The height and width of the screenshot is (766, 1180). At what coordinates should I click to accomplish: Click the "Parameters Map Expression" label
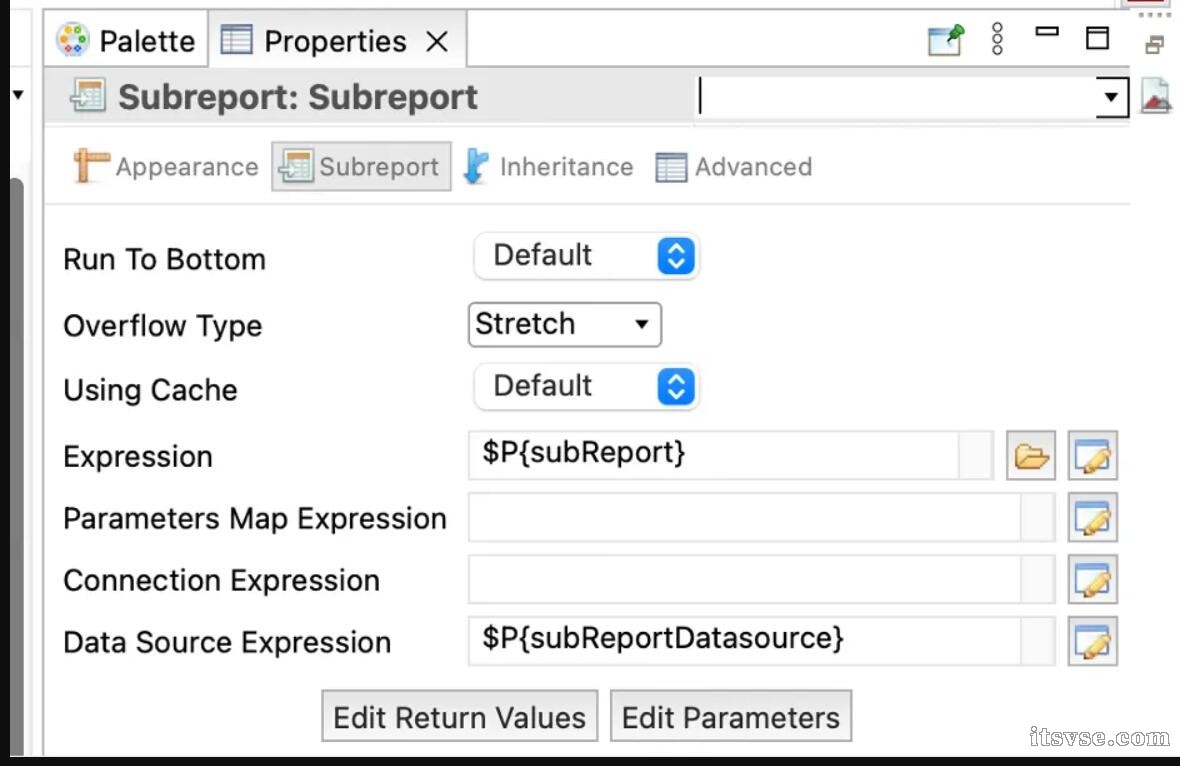[x=255, y=518]
